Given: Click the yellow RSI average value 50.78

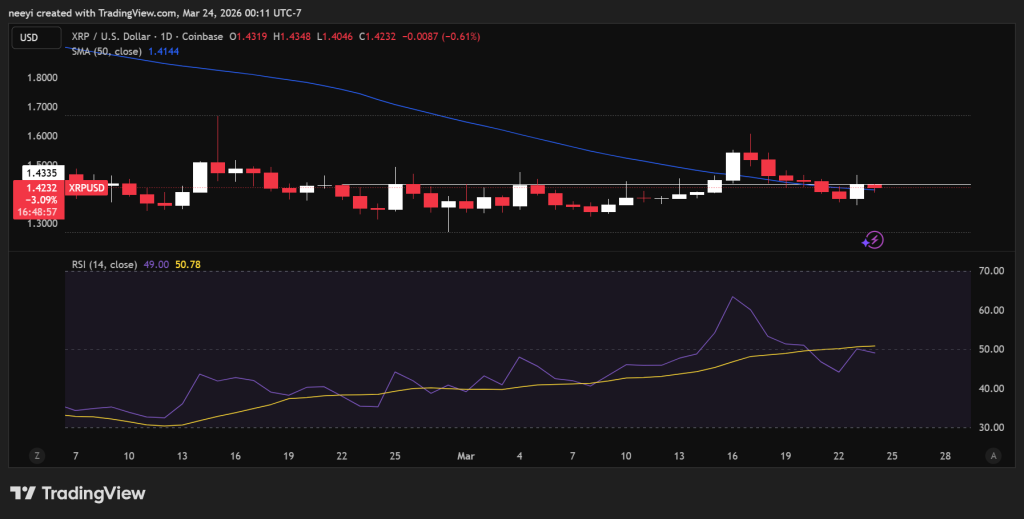Looking at the screenshot, I should (x=188, y=265).
